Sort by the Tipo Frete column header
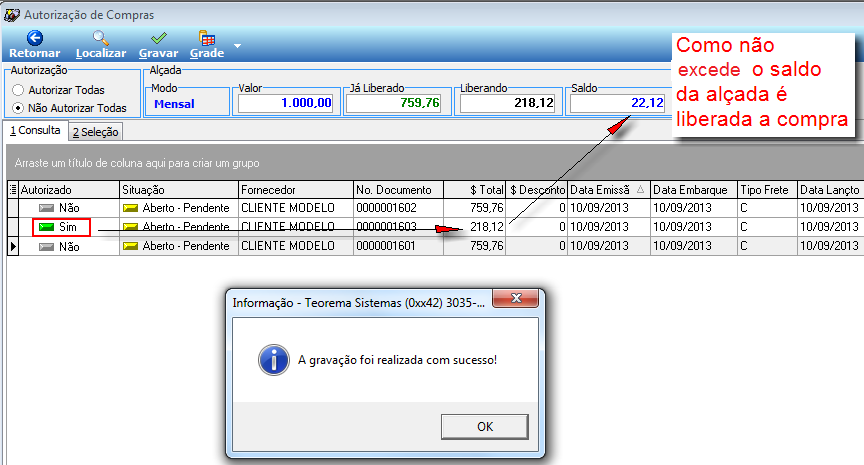 pyautogui.click(x=768, y=190)
